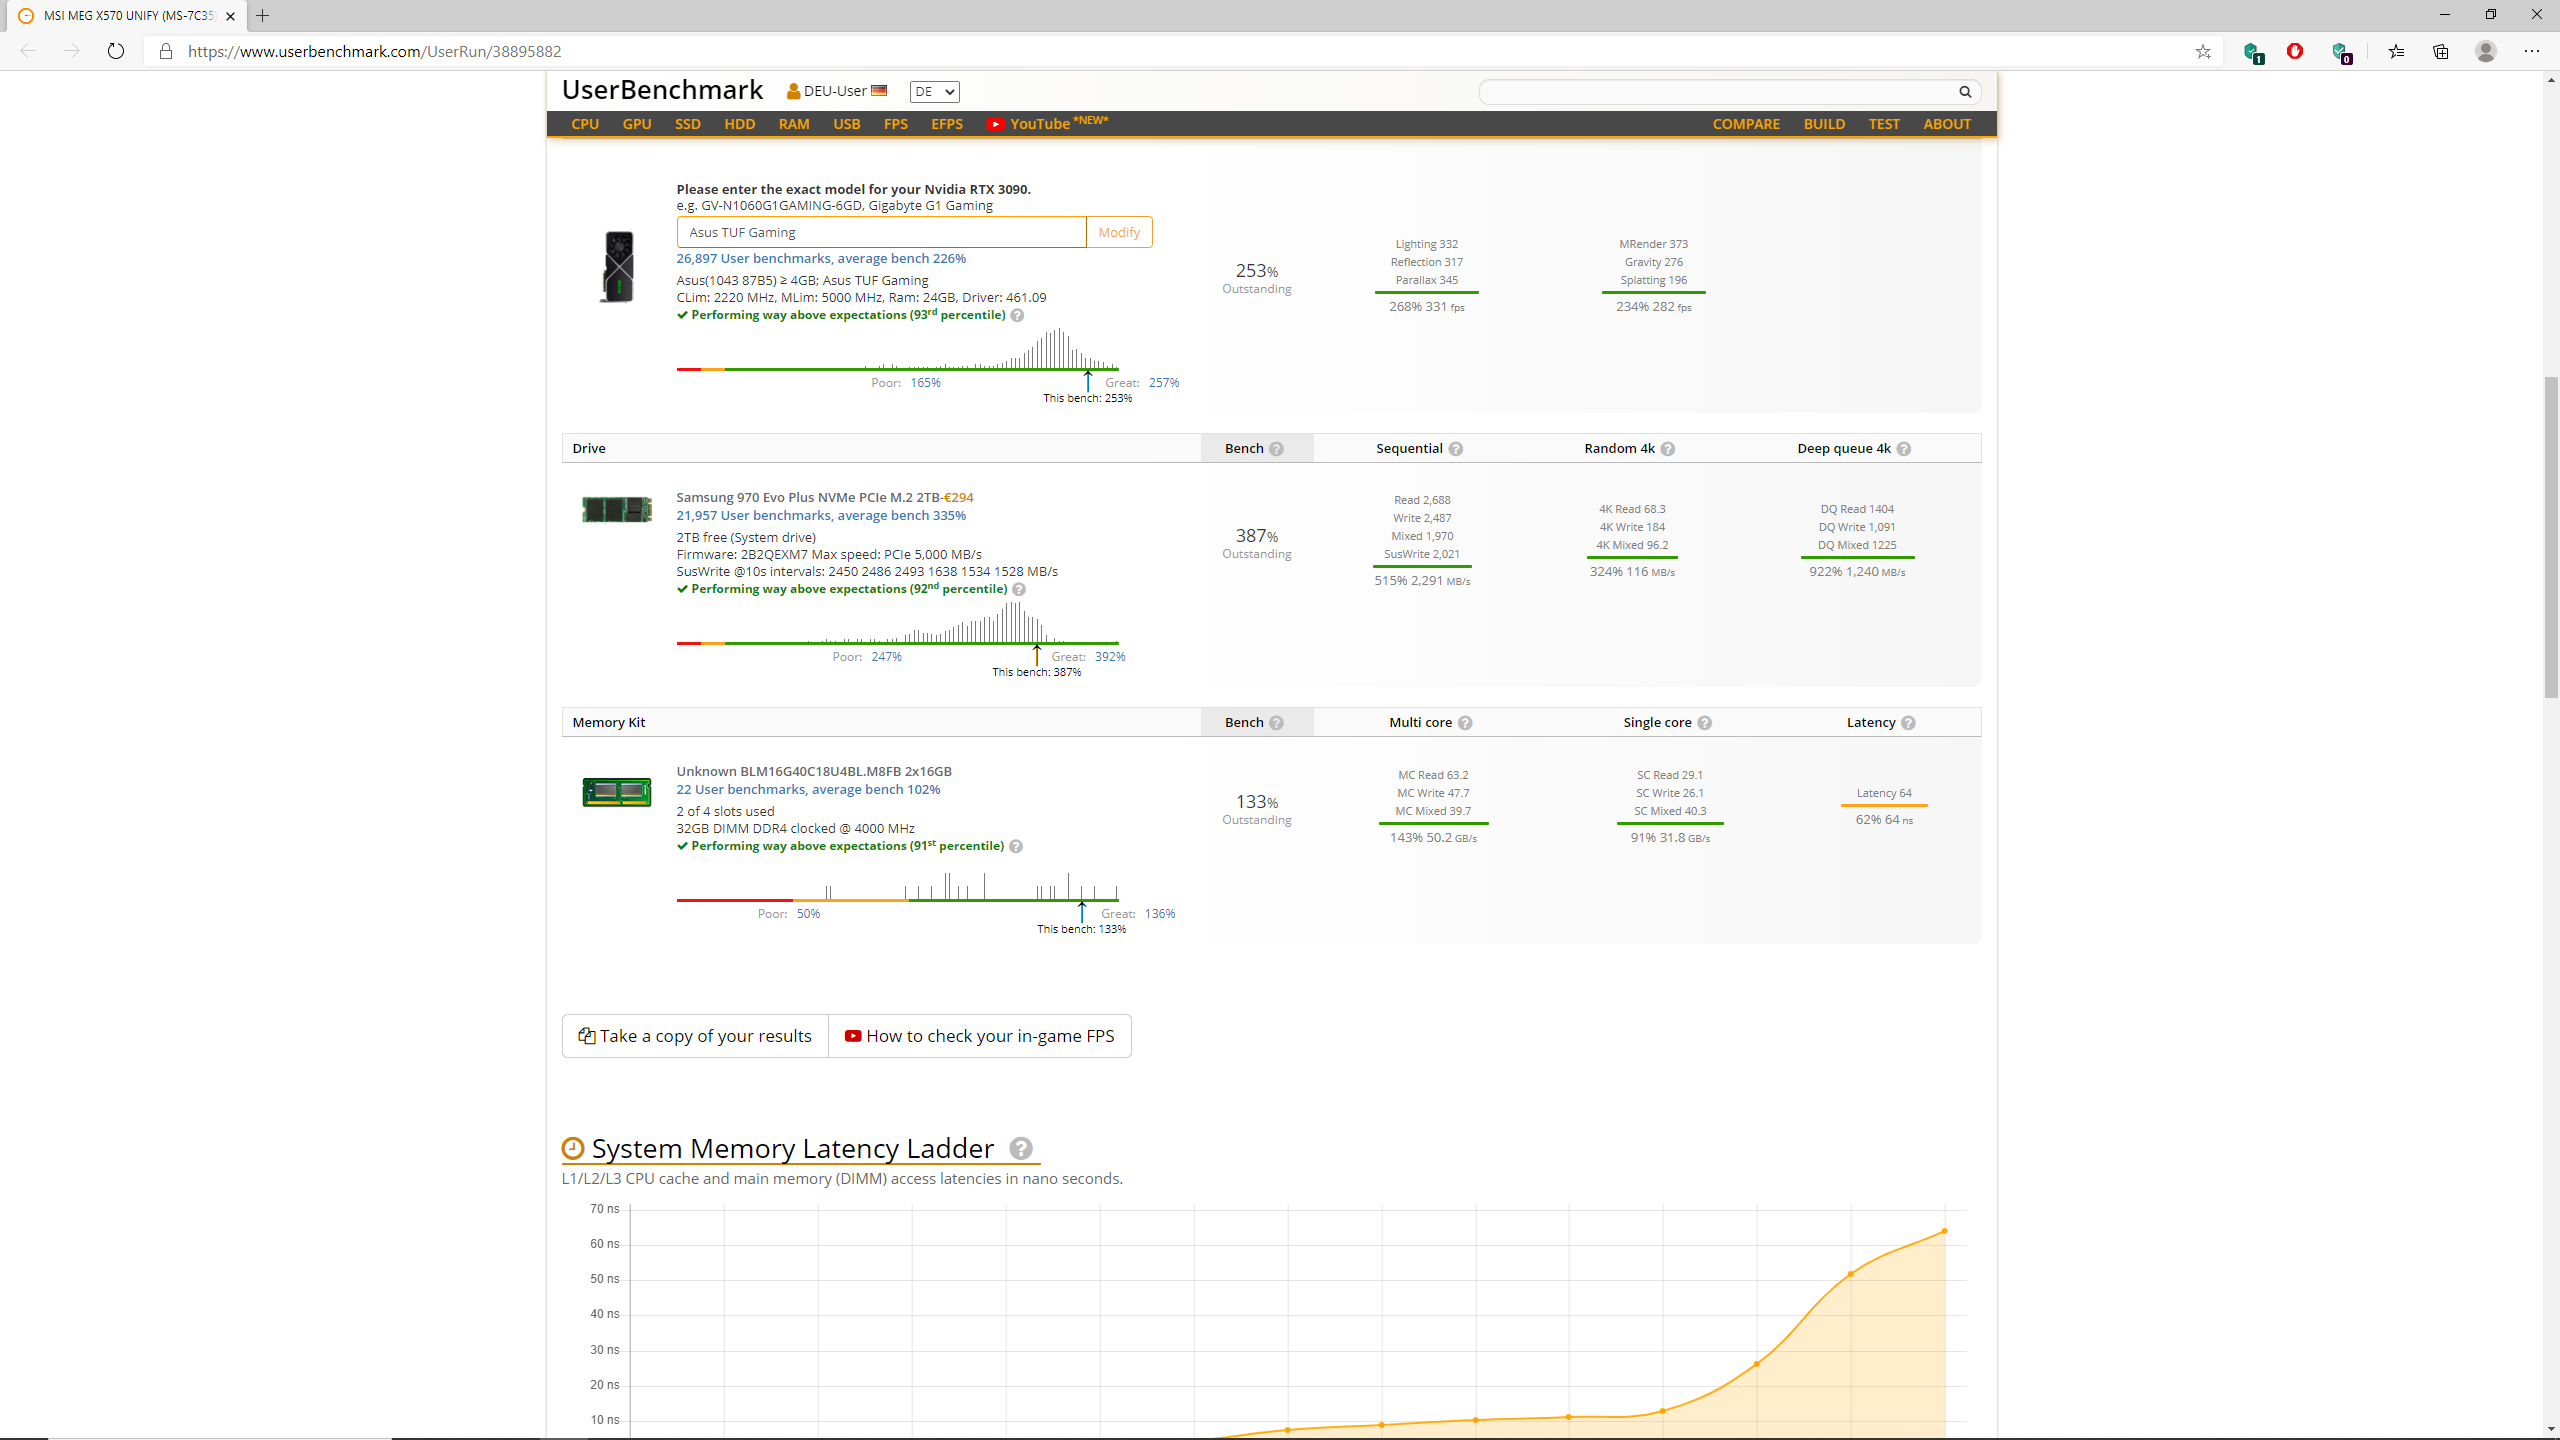Click the Samsung 970 Evo Plus SSD thumbnail
The image size is (2560, 1440).
point(616,509)
